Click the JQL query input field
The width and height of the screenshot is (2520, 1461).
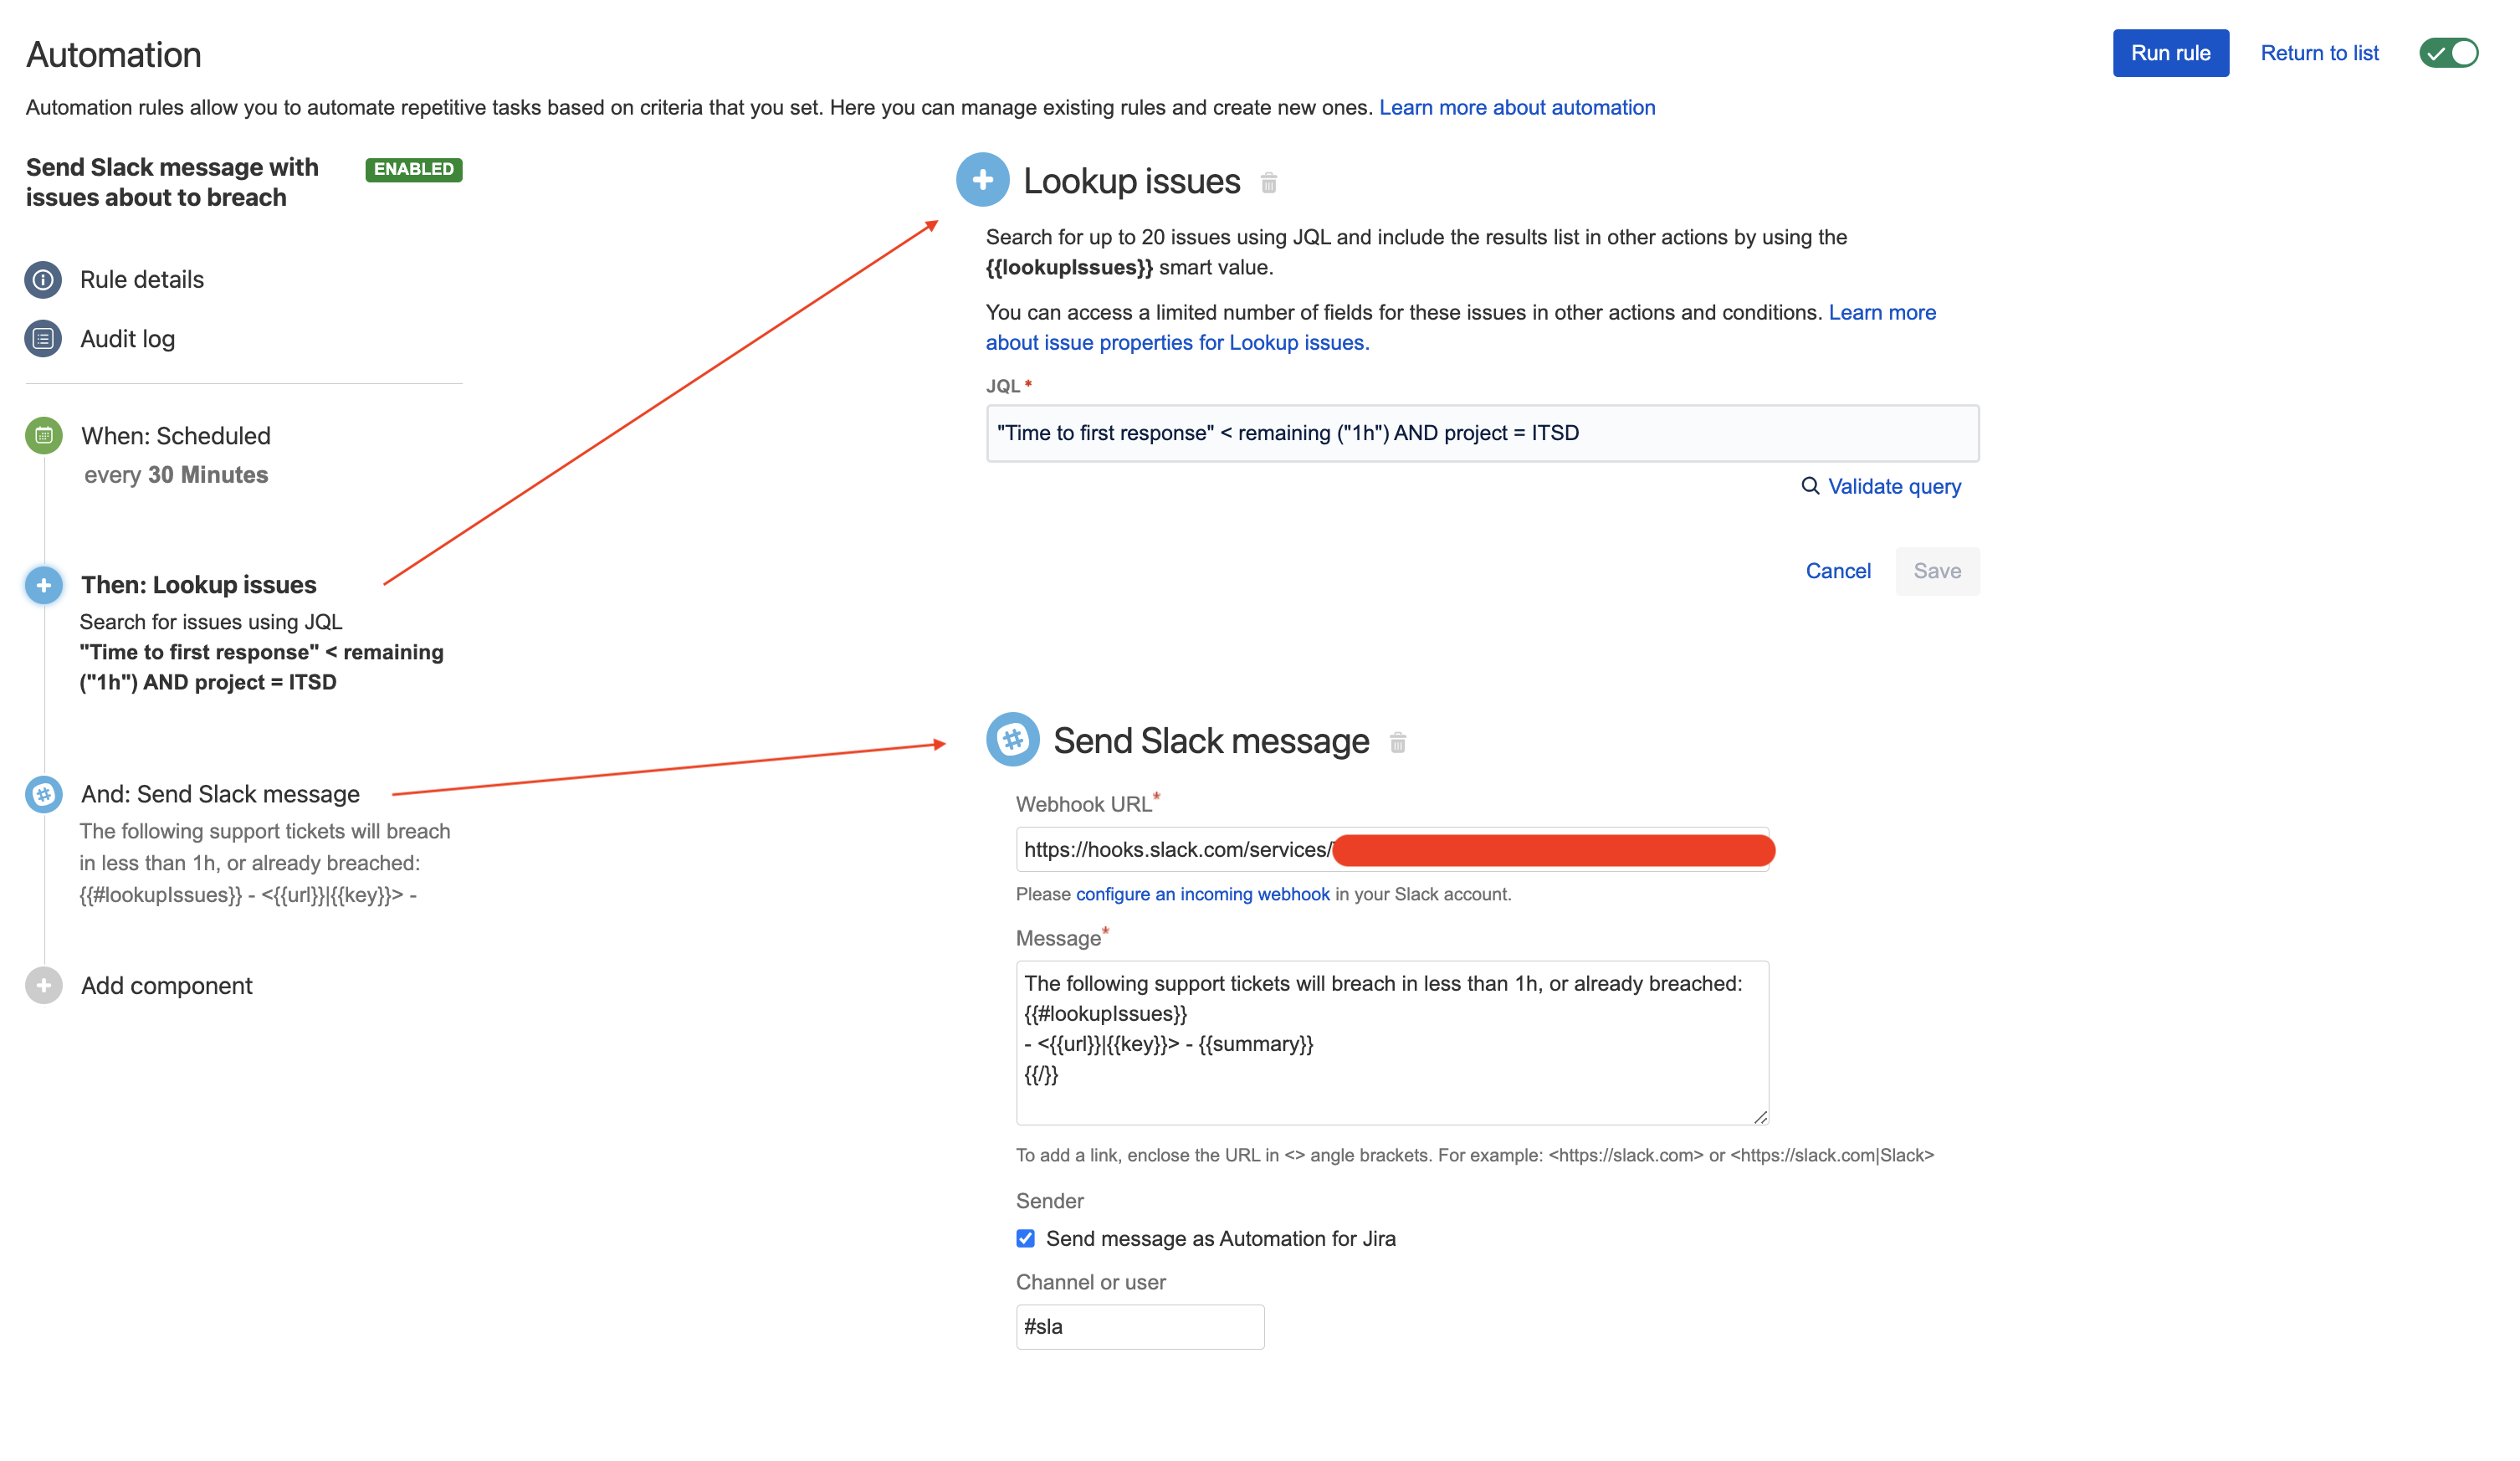[x=1480, y=431]
